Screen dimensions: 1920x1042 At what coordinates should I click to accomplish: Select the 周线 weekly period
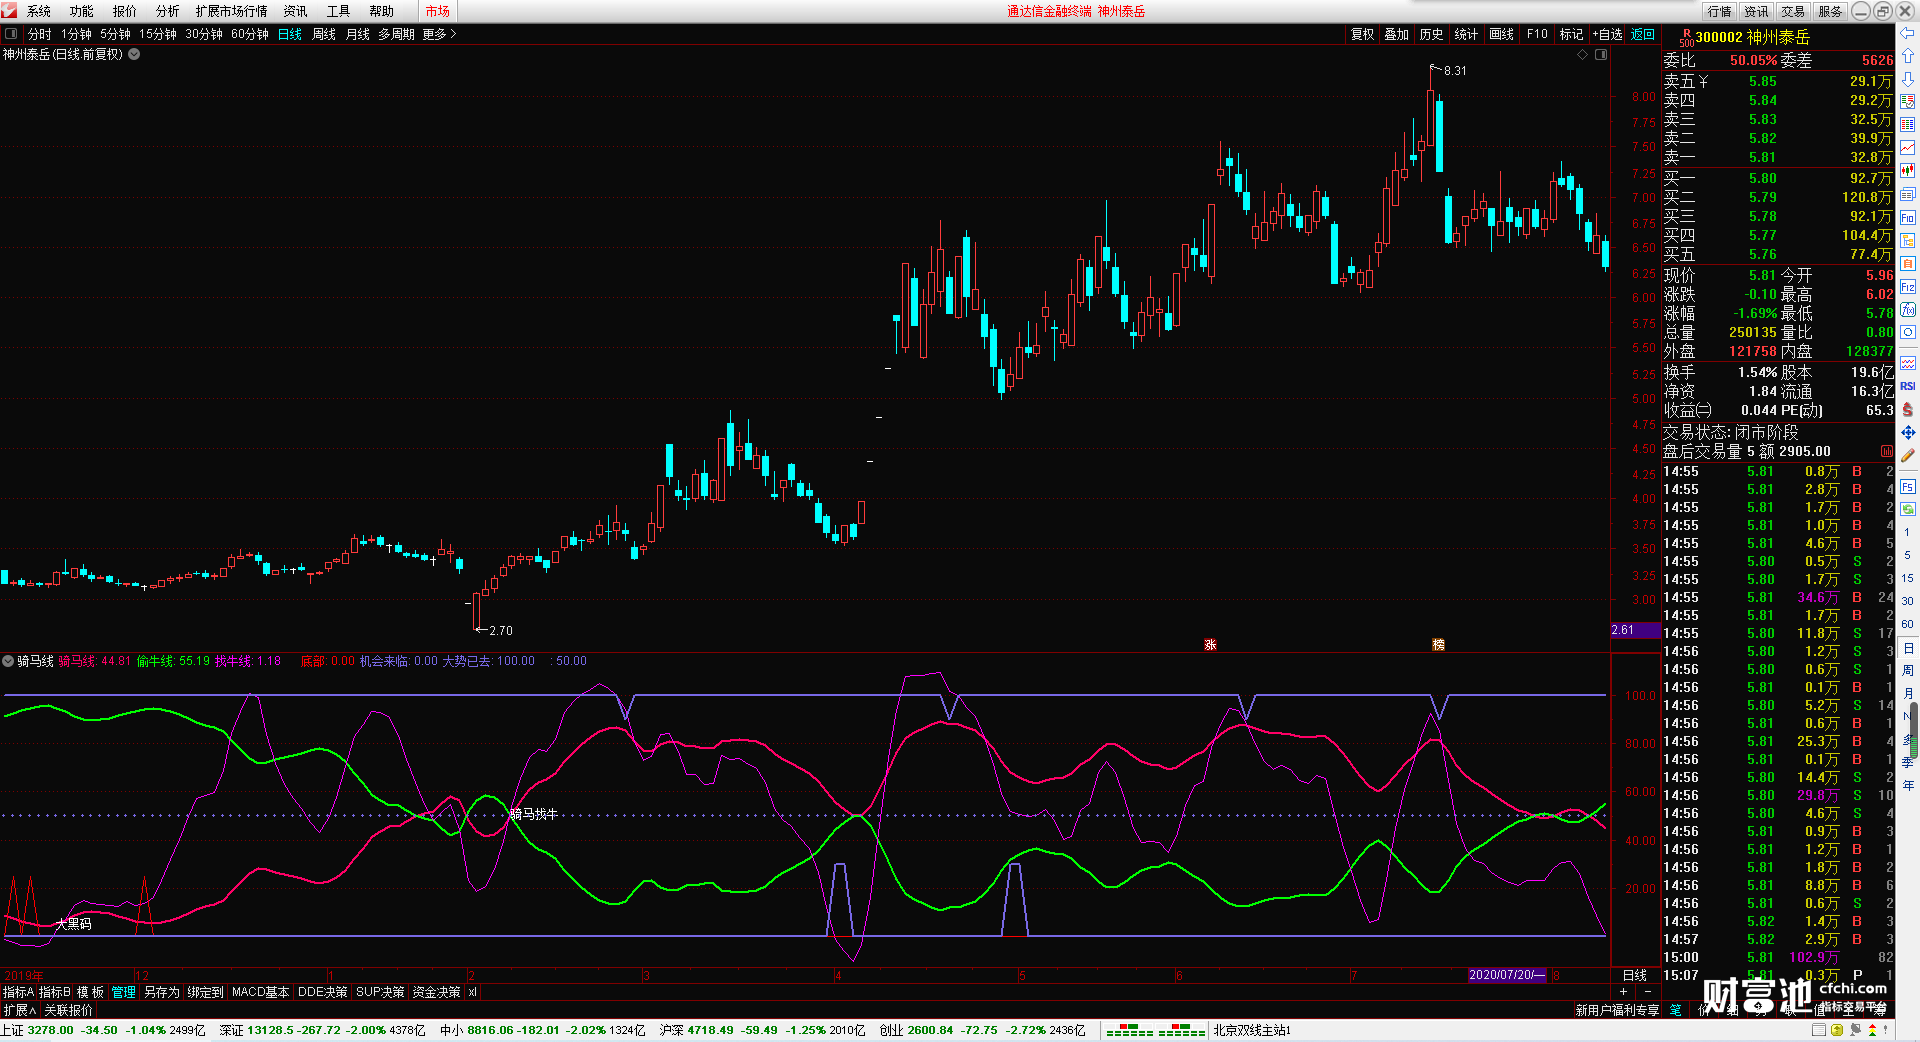pos(324,34)
